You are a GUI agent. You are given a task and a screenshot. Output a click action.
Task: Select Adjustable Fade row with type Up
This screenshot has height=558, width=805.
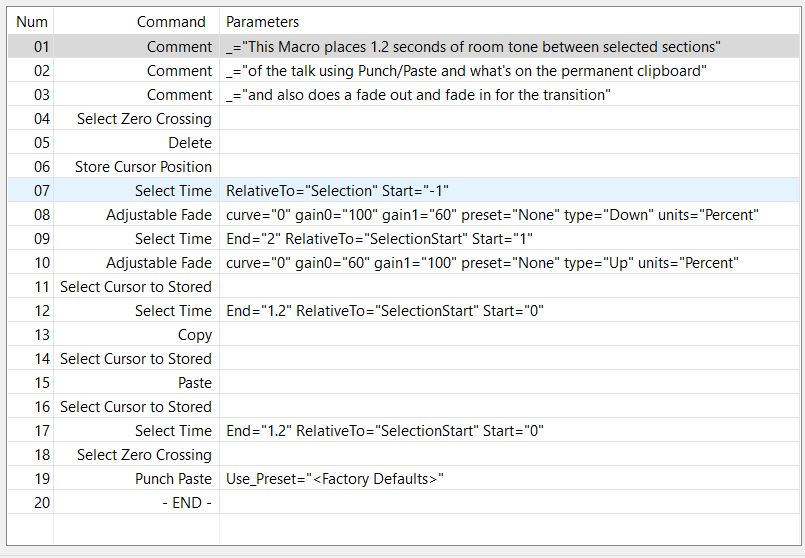coord(404,263)
